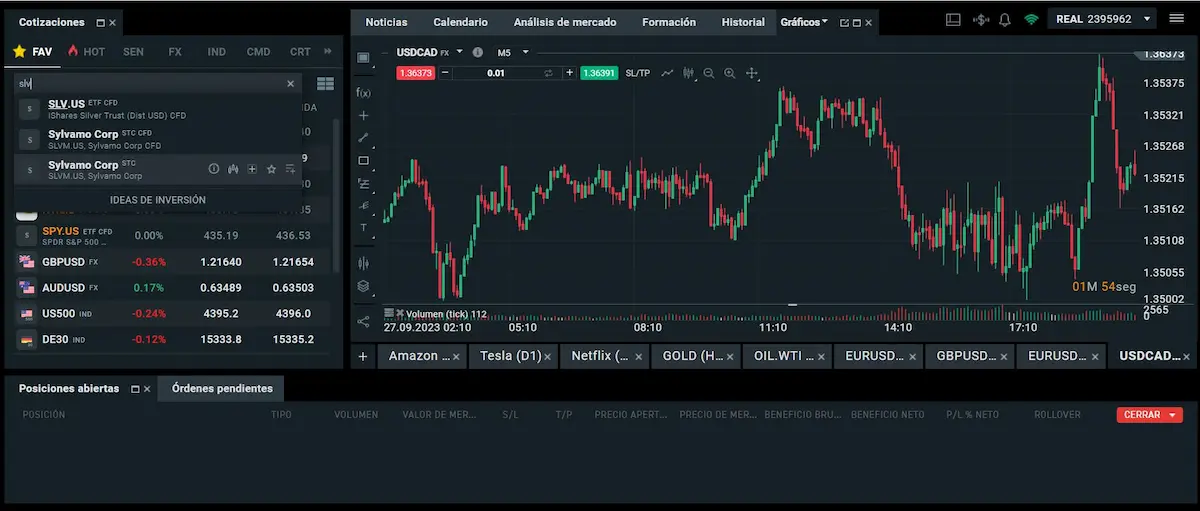This screenshot has height=511, width=1200.
Task: Expand the M5 timeframe dropdown
Action: [525, 52]
